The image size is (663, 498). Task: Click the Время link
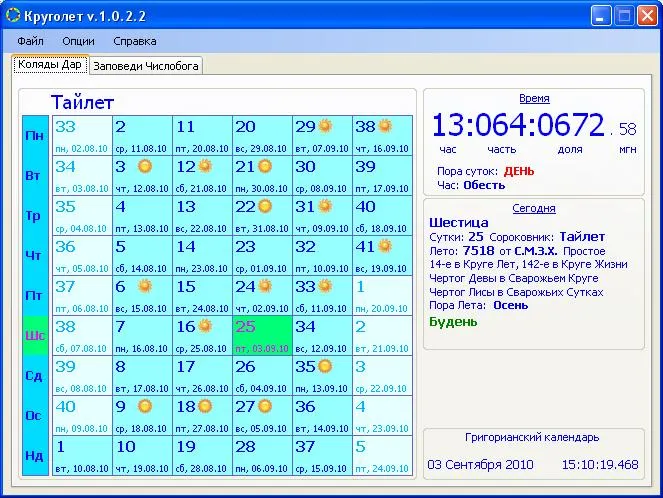click(534, 99)
